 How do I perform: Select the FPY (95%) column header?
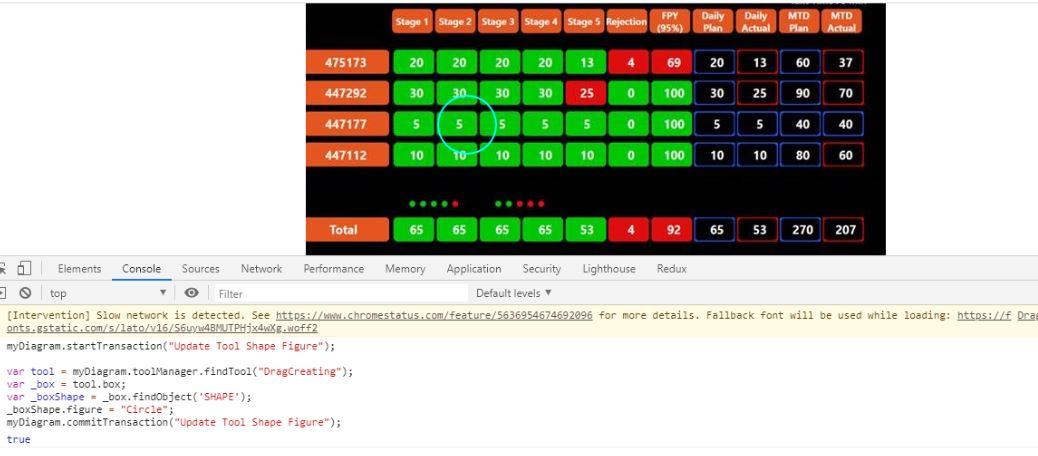670,22
